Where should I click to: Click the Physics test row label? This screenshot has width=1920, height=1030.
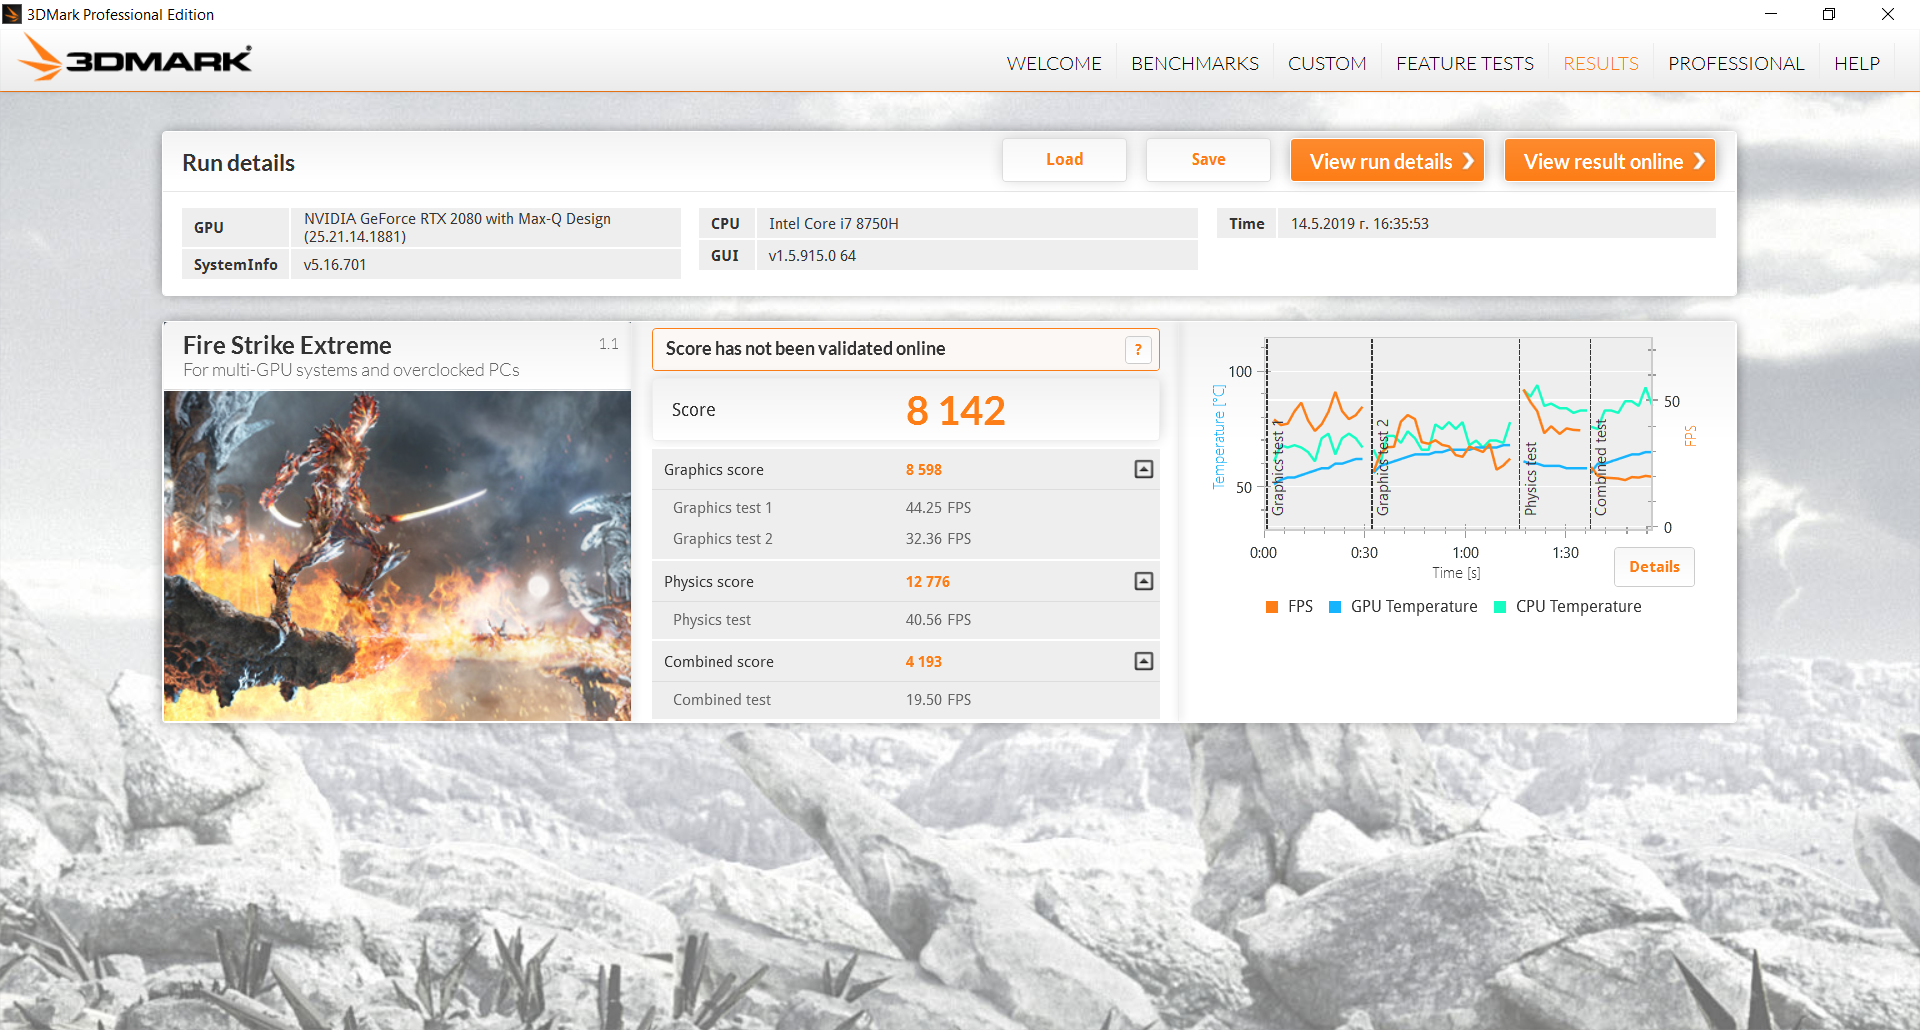point(712,620)
